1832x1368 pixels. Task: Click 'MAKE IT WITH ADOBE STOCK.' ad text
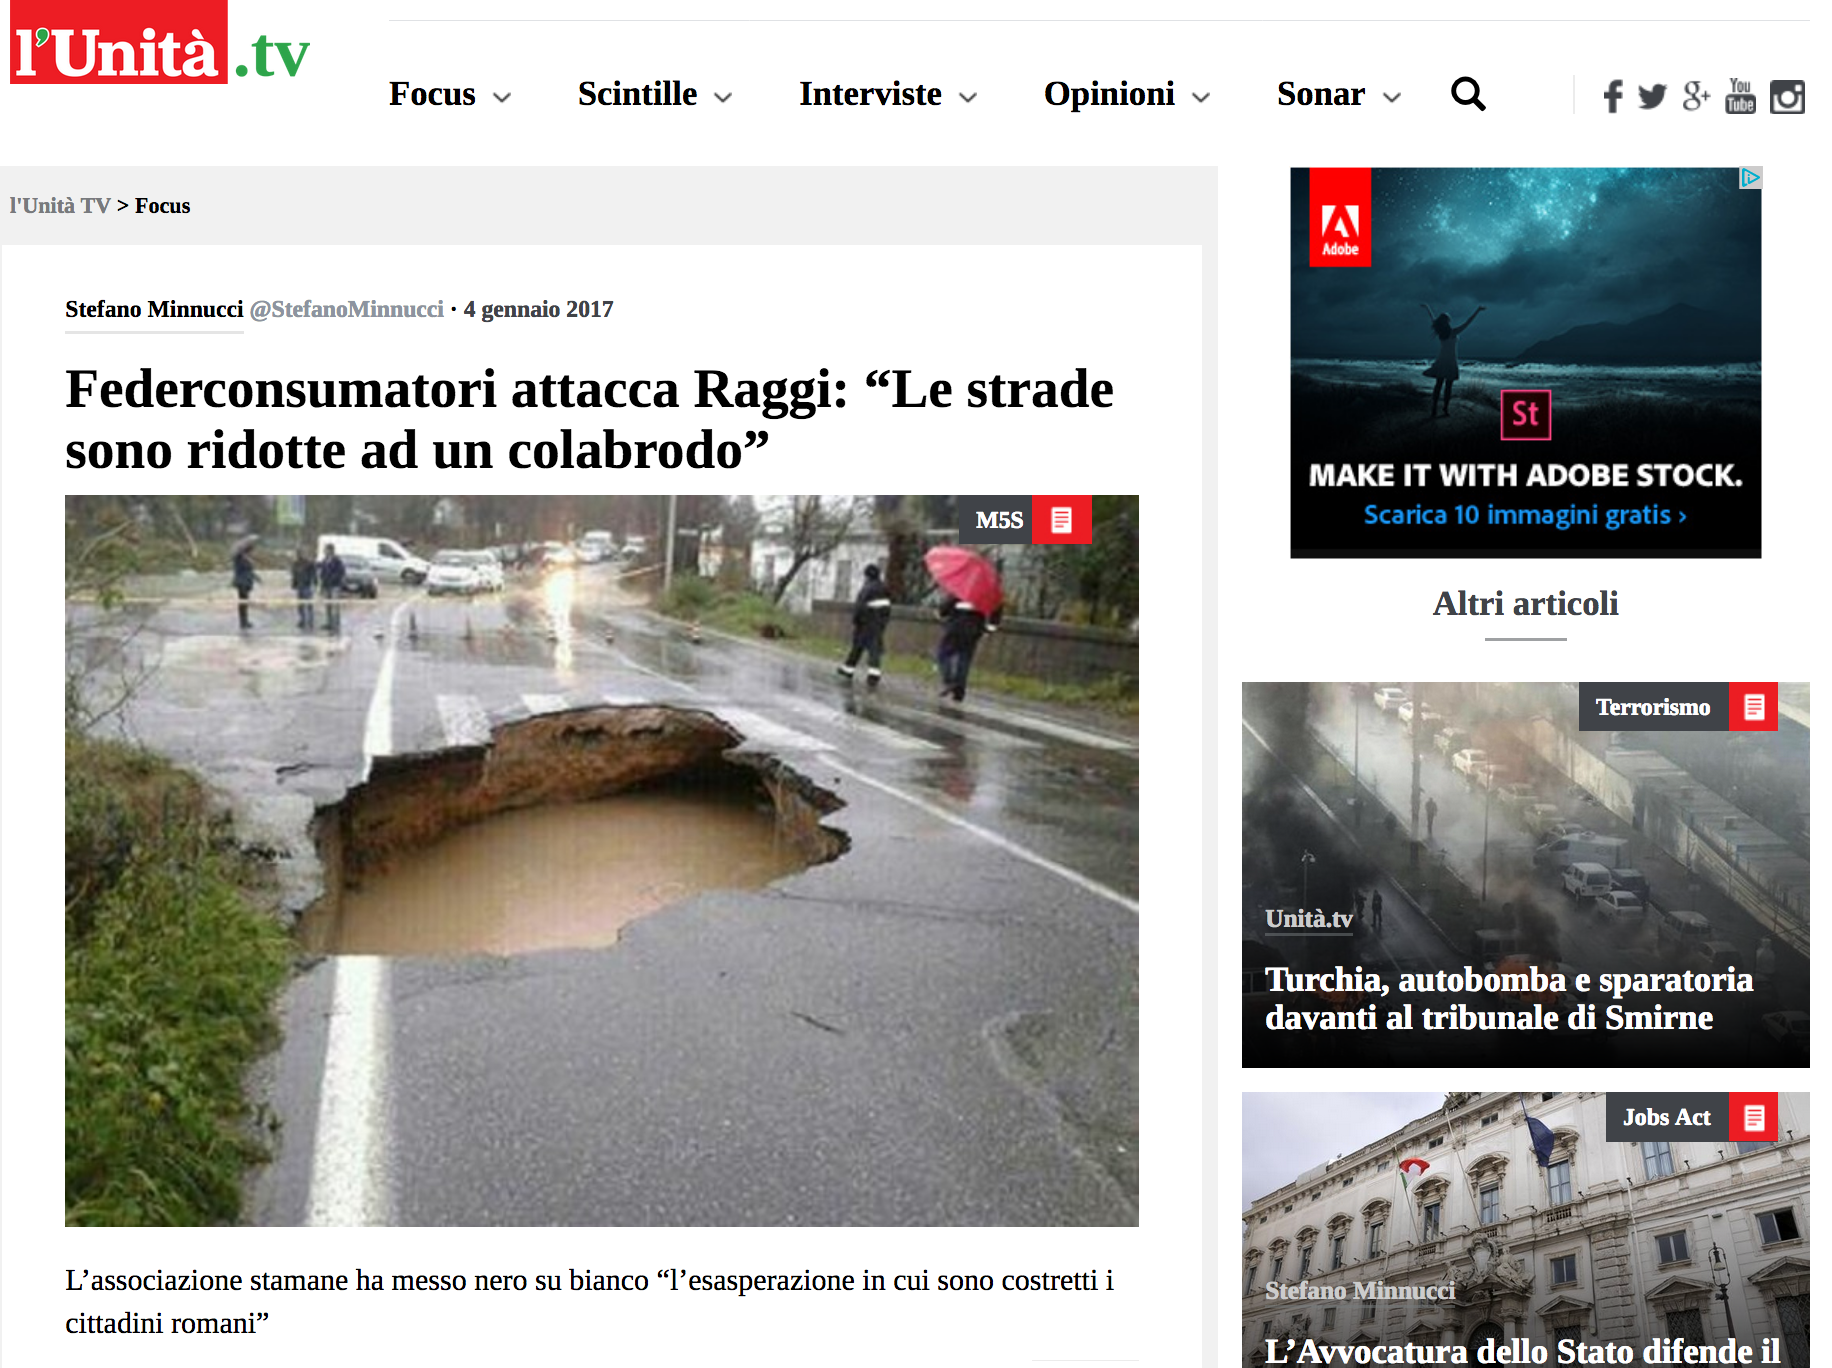pos(1525,475)
